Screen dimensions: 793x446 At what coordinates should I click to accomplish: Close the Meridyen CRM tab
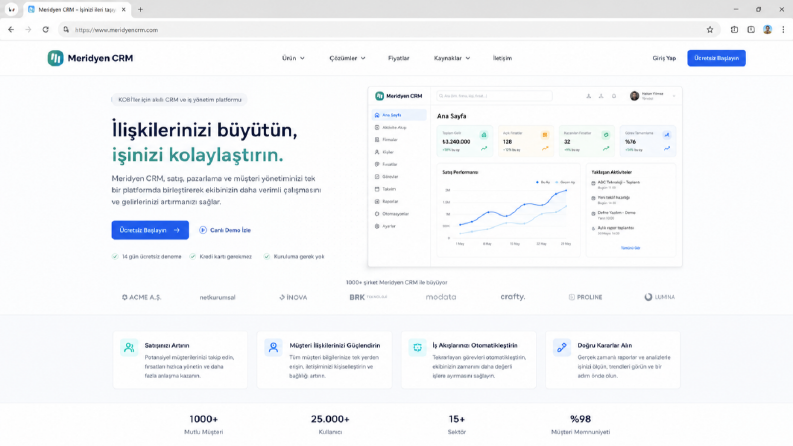pyautogui.click(x=123, y=10)
